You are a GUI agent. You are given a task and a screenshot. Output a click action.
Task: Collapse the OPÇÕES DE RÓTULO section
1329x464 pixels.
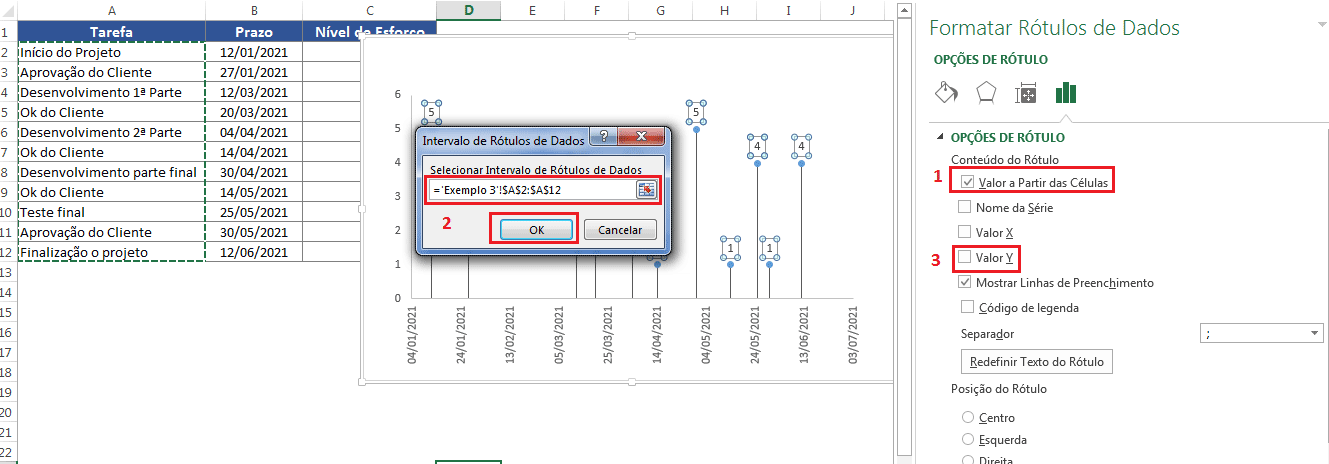940,138
